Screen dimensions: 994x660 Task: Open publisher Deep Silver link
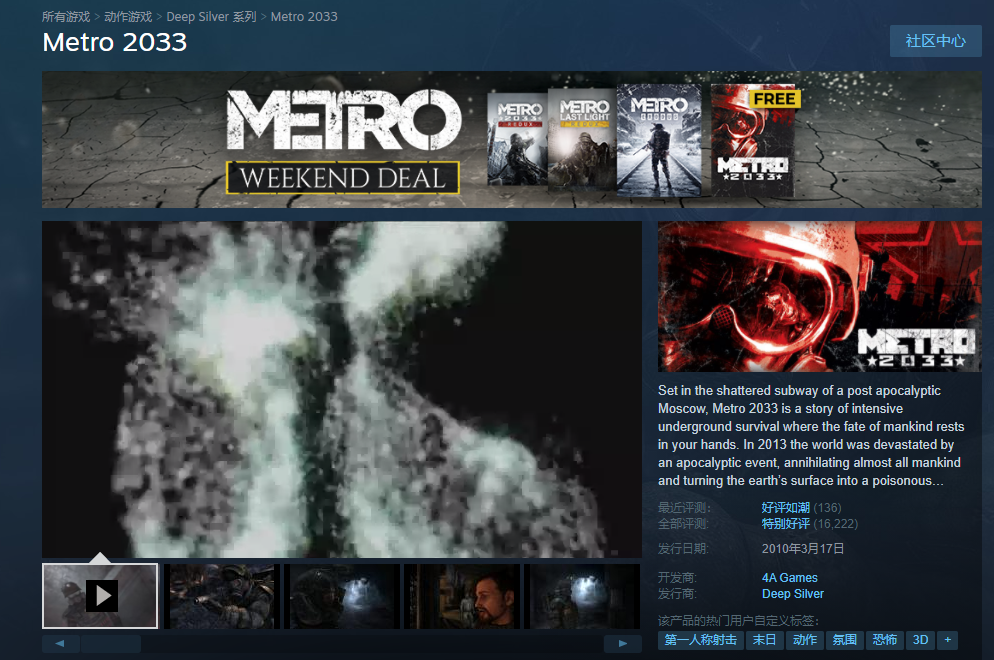click(x=792, y=594)
